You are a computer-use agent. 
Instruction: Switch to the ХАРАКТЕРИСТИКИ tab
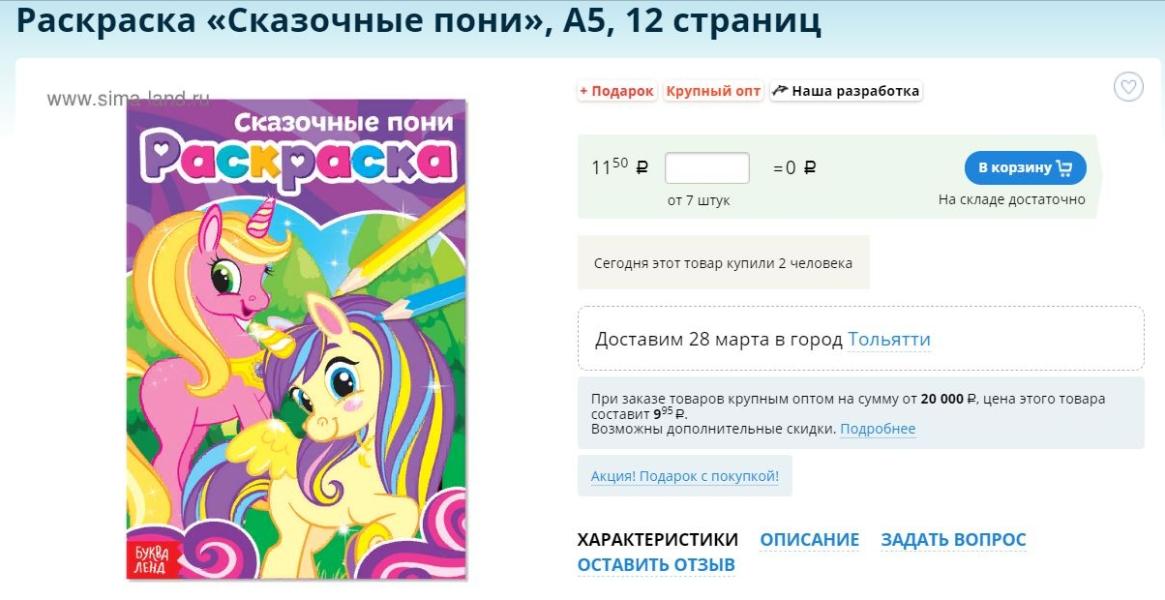[x=658, y=540]
